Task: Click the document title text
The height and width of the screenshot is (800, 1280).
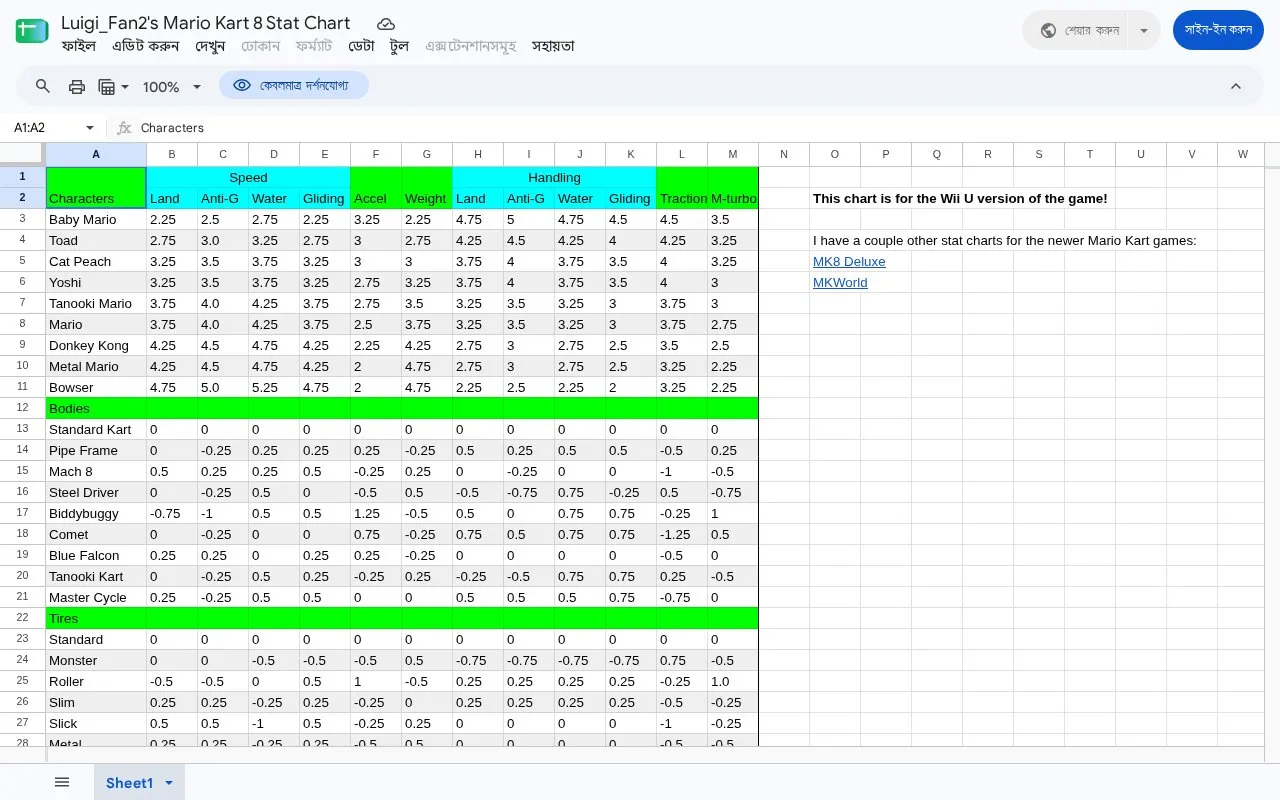Action: point(205,22)
